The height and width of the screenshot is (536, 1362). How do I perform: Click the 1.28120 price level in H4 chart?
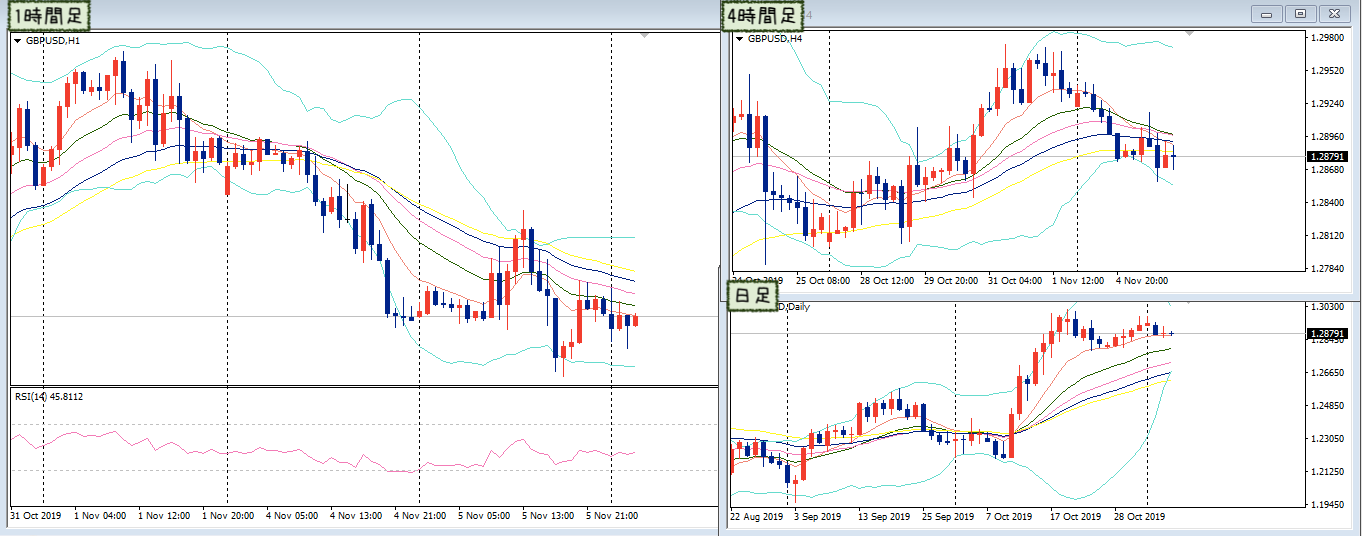pos(1327,235)
